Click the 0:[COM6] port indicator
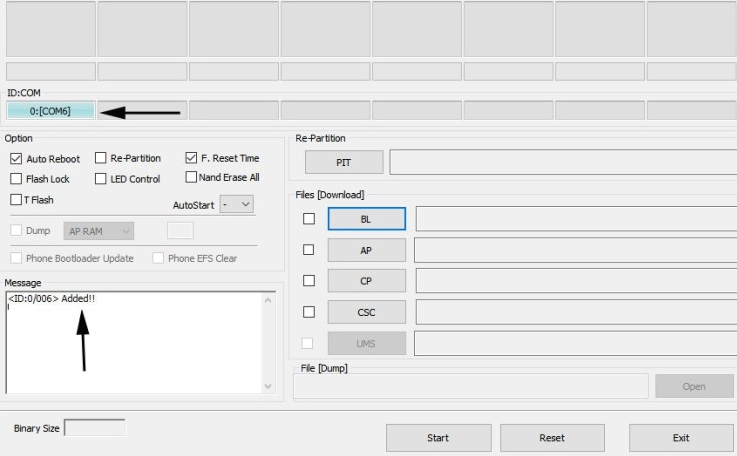The height and width of the screenshot is (456, 737). [x=50, y=111]
